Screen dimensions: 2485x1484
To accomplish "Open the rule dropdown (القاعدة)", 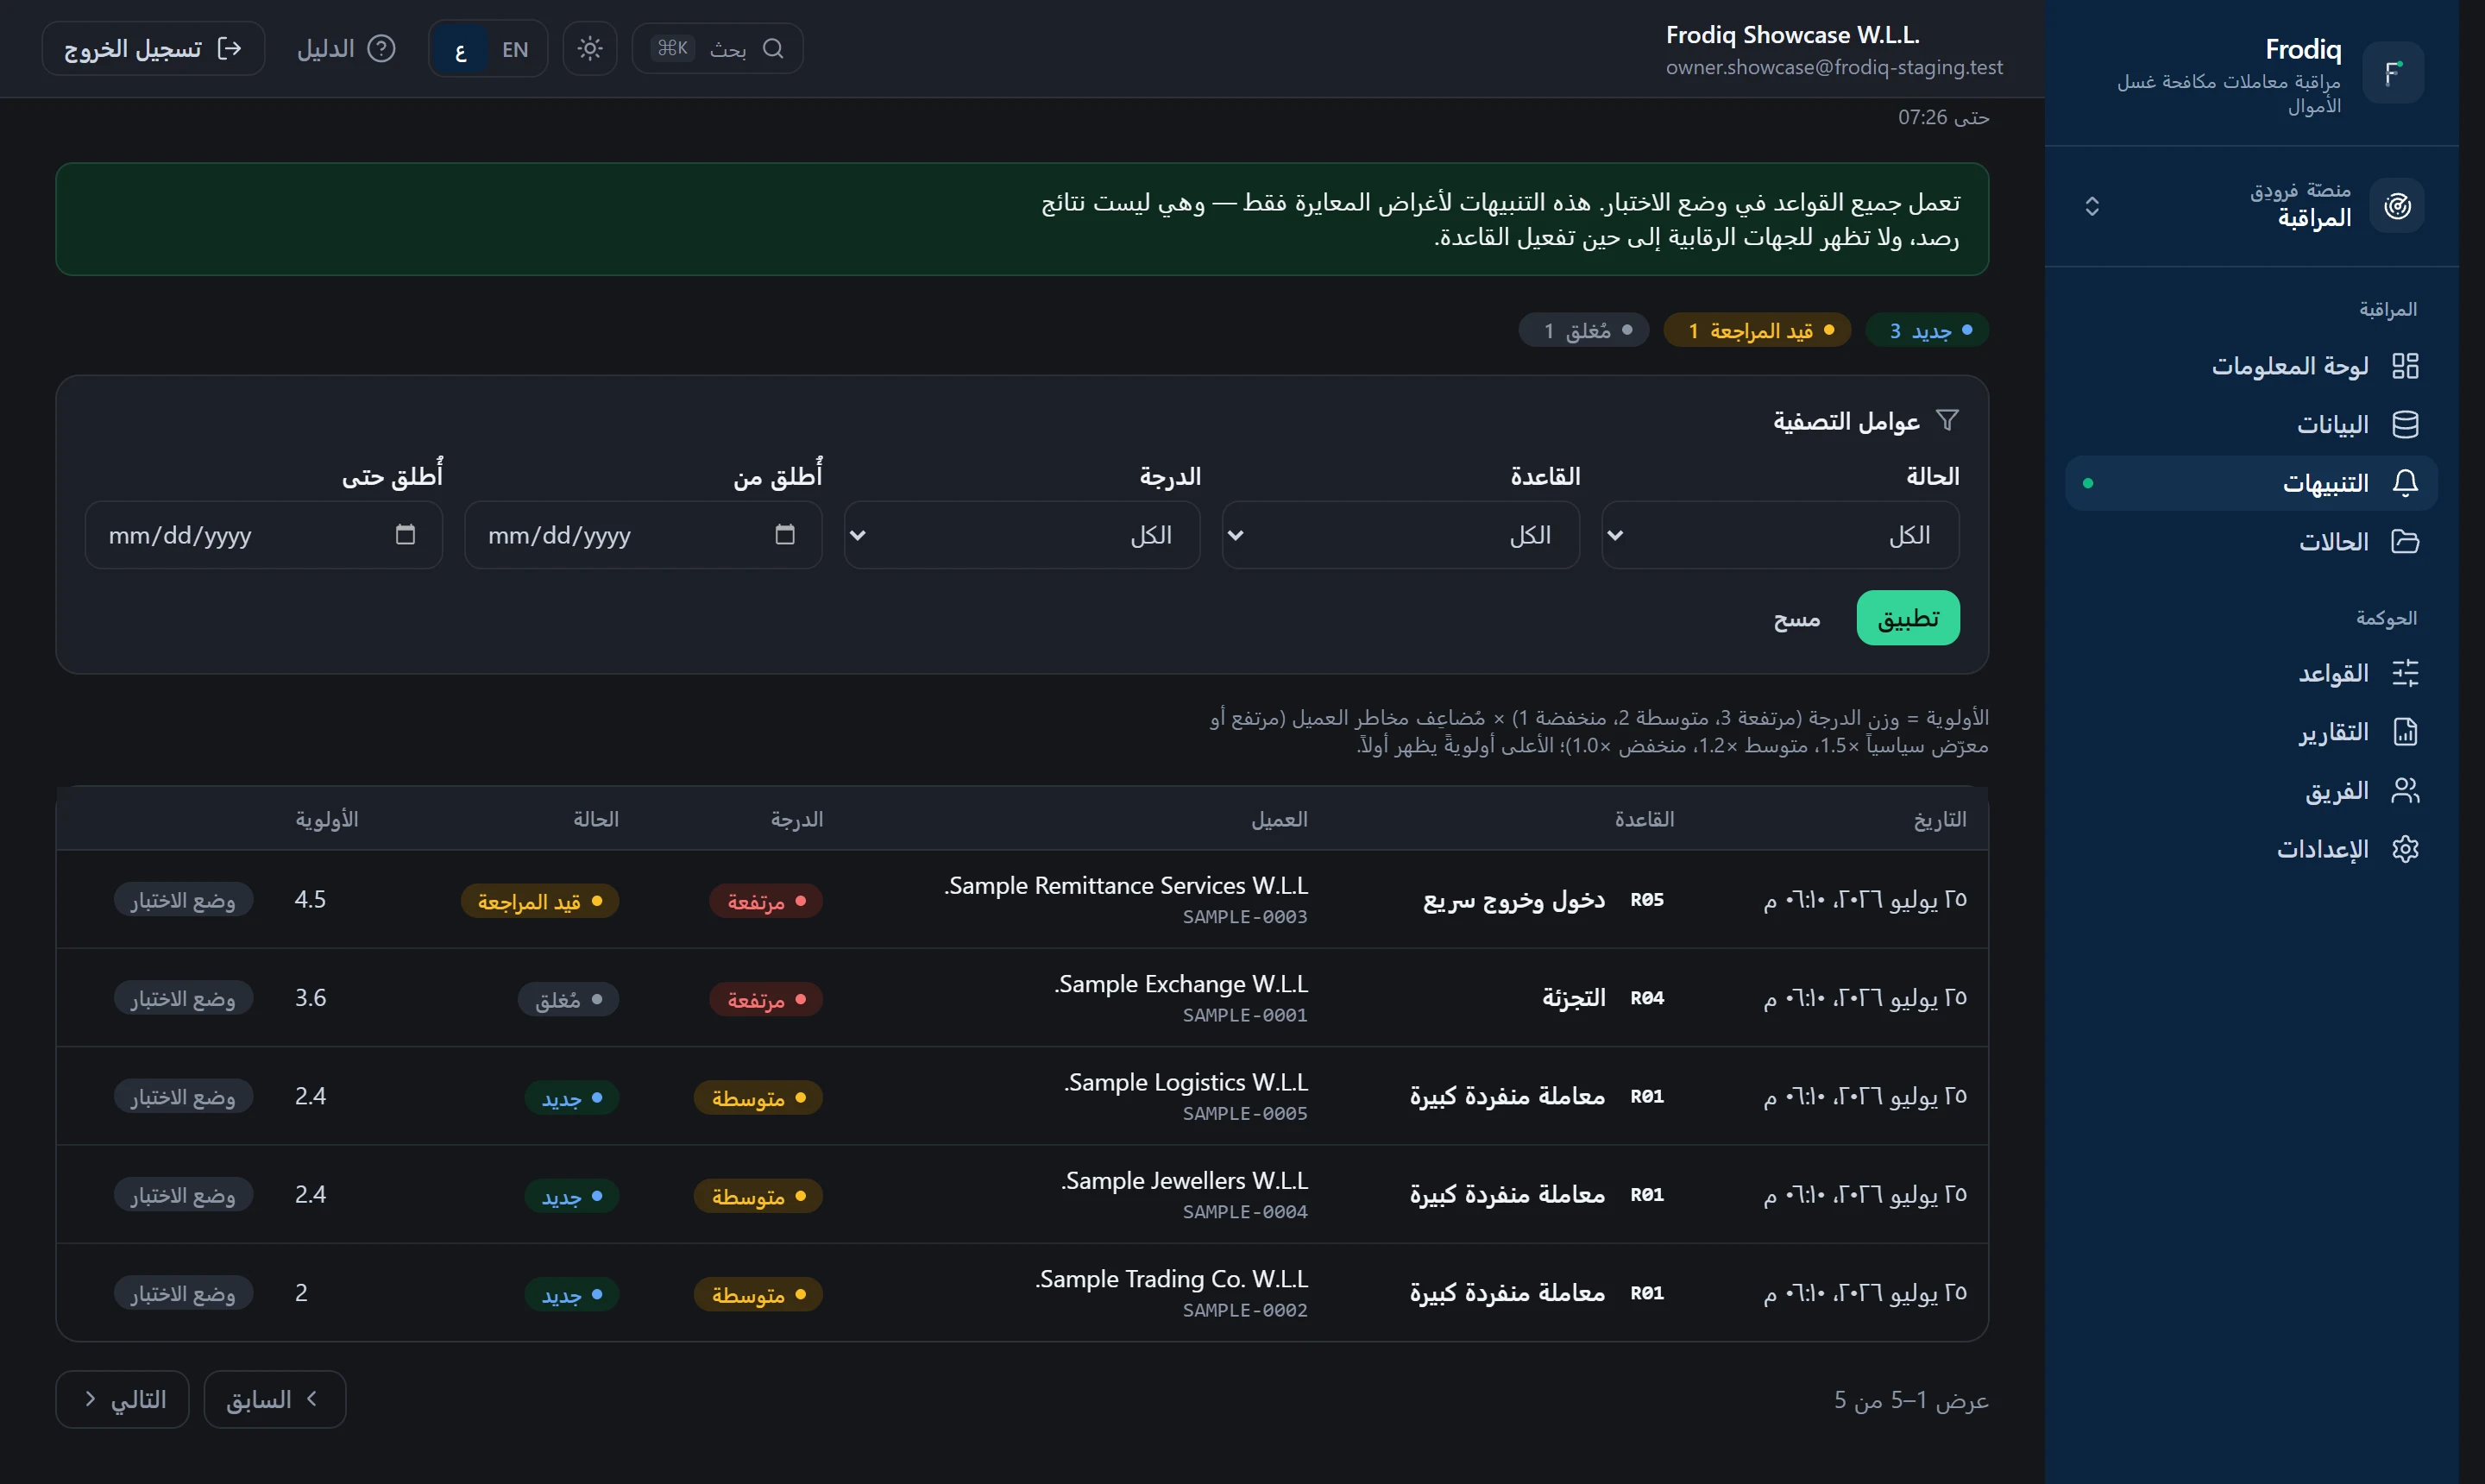I will coord(1401,535).
